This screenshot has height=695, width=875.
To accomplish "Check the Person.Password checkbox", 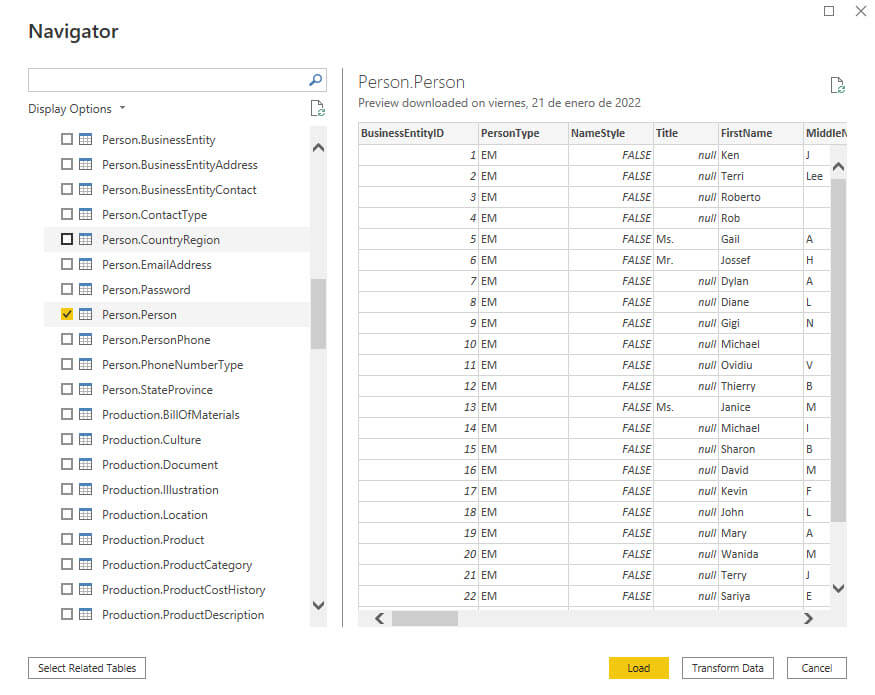I will [x=67, y=290].
